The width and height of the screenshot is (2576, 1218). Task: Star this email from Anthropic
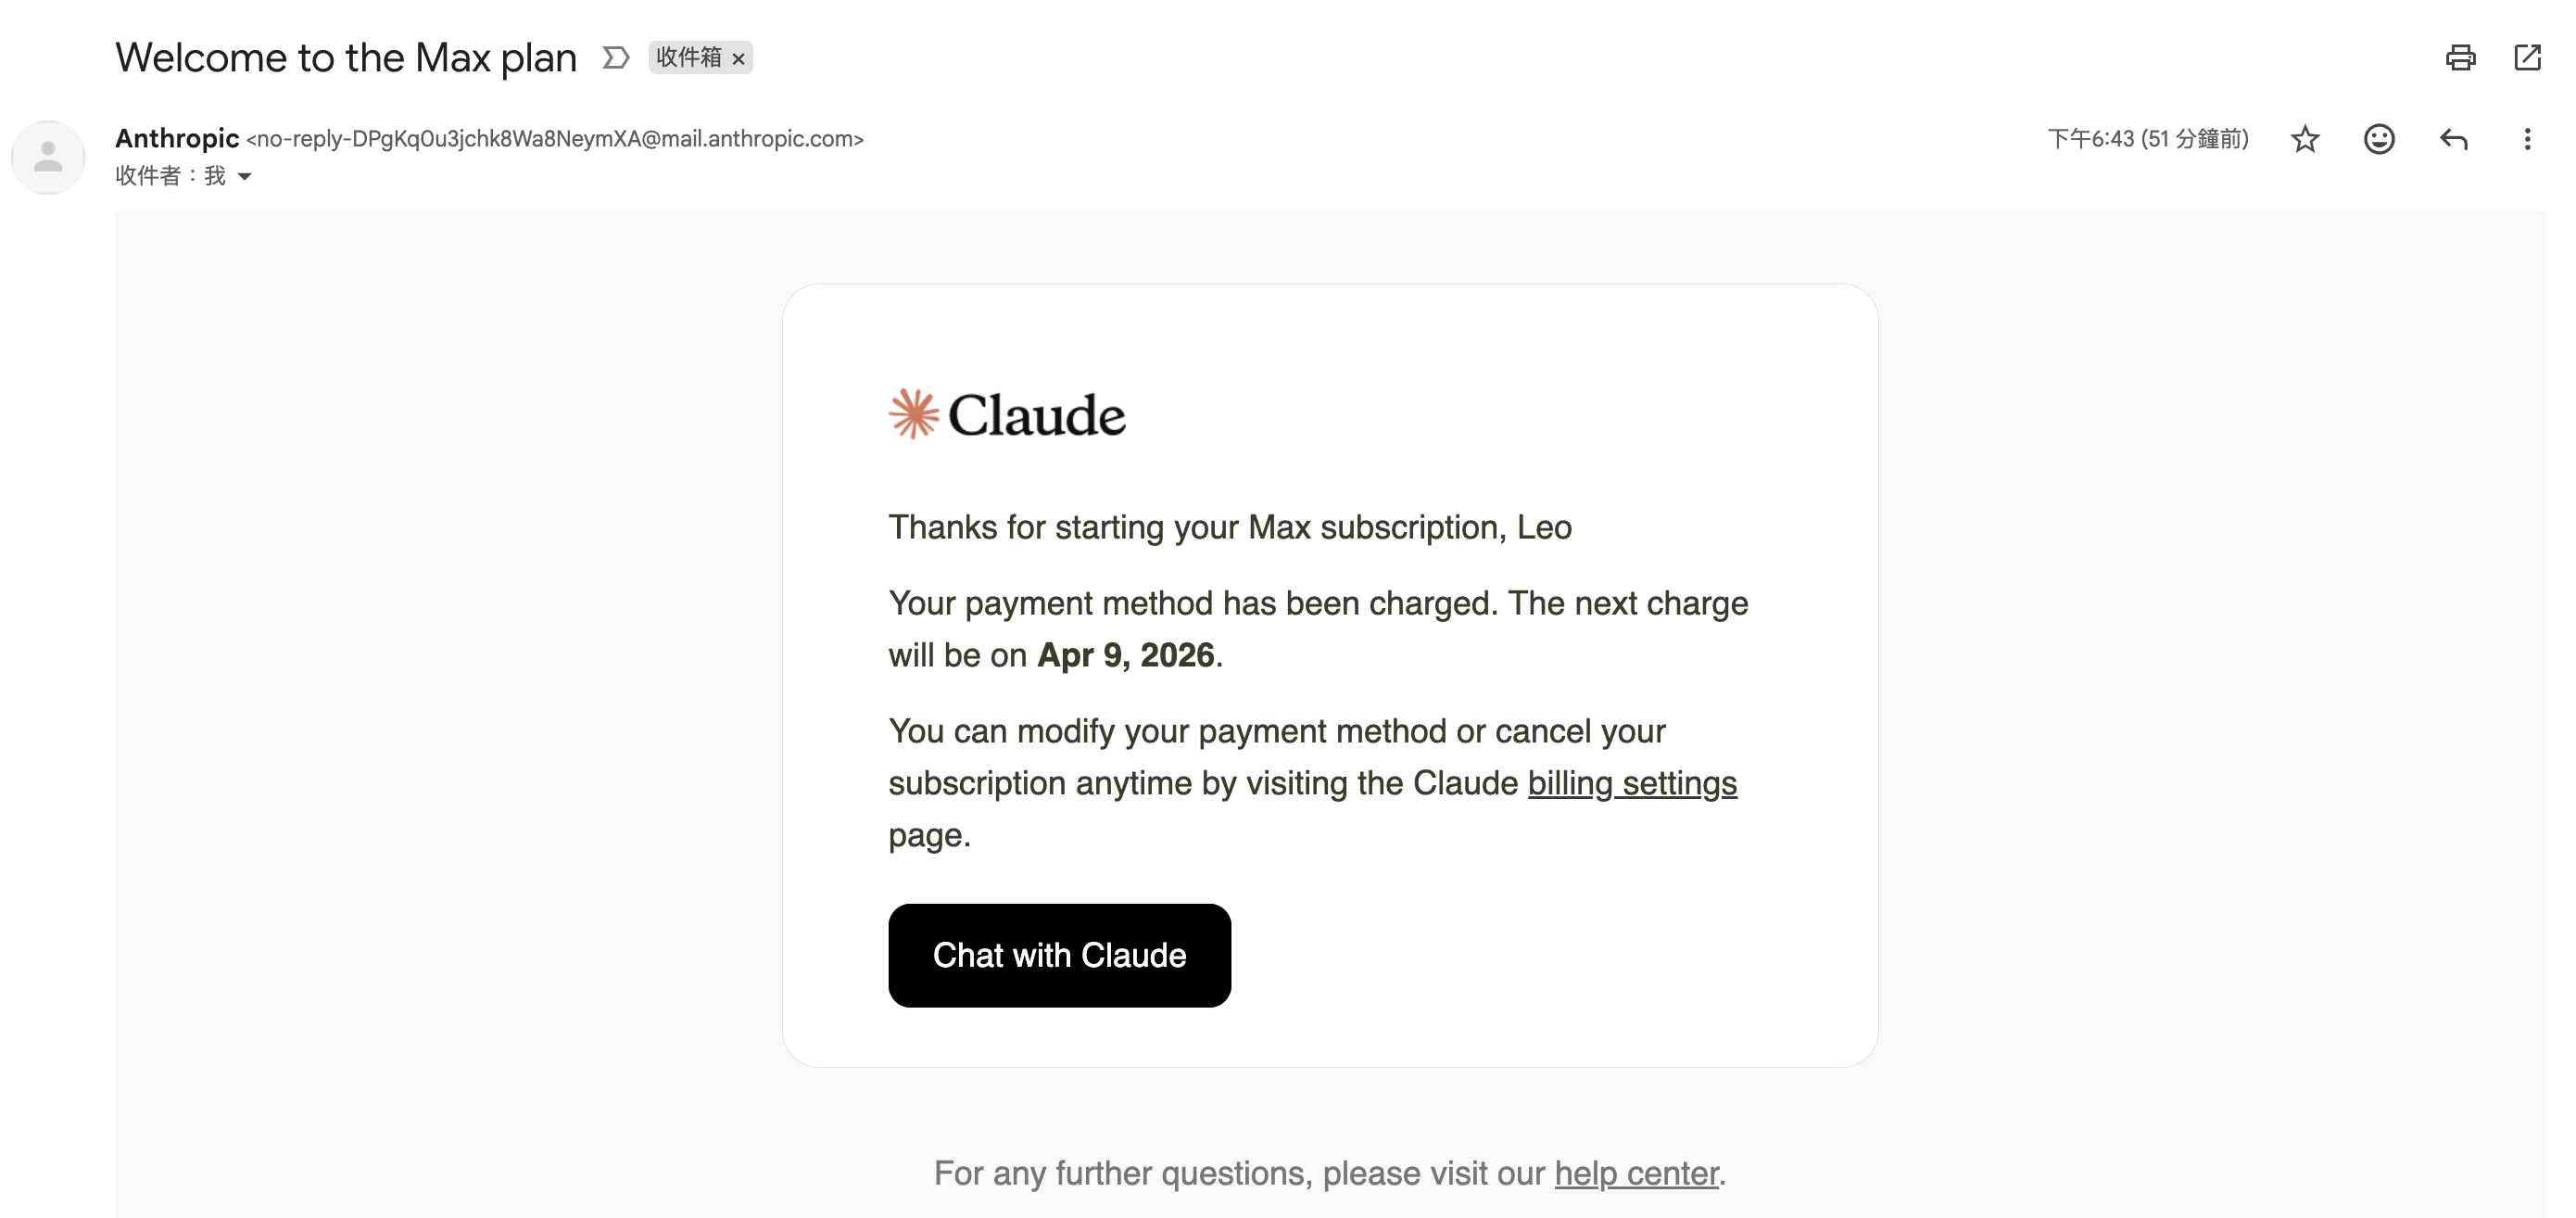2304,139
